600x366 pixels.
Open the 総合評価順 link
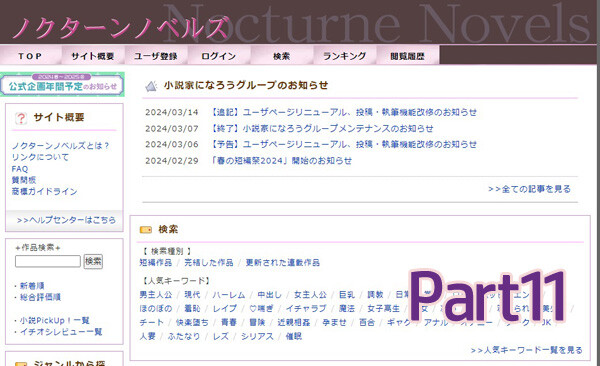[x=40, y=297]
